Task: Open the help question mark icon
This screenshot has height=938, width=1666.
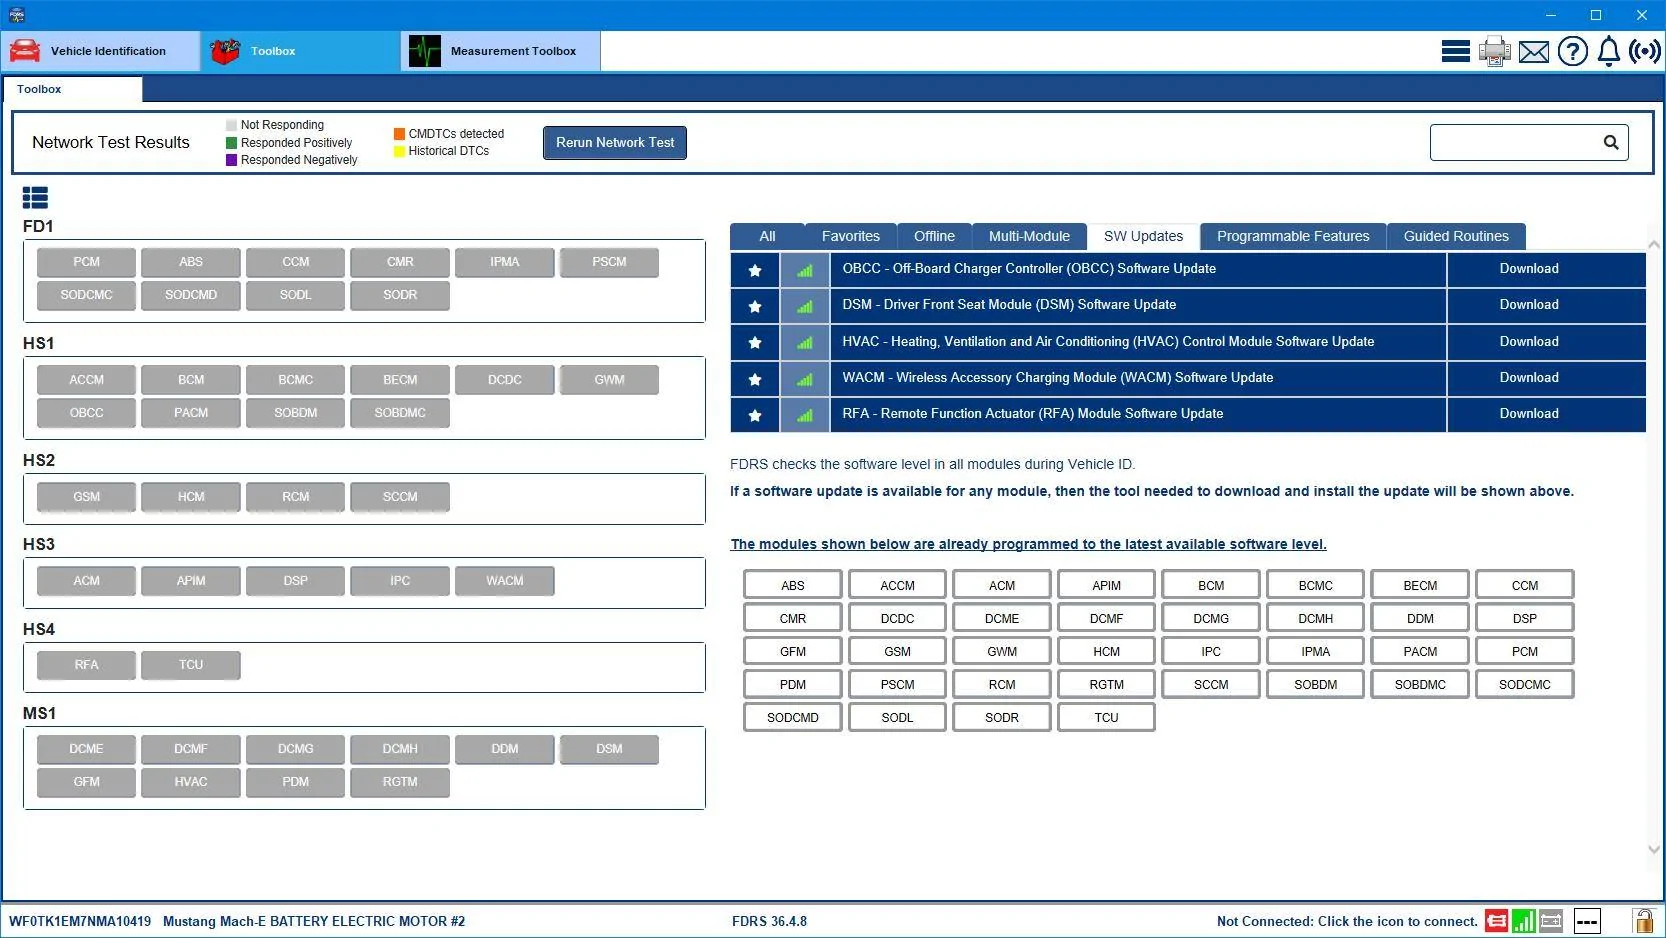Action: (x=1573, y=51)
